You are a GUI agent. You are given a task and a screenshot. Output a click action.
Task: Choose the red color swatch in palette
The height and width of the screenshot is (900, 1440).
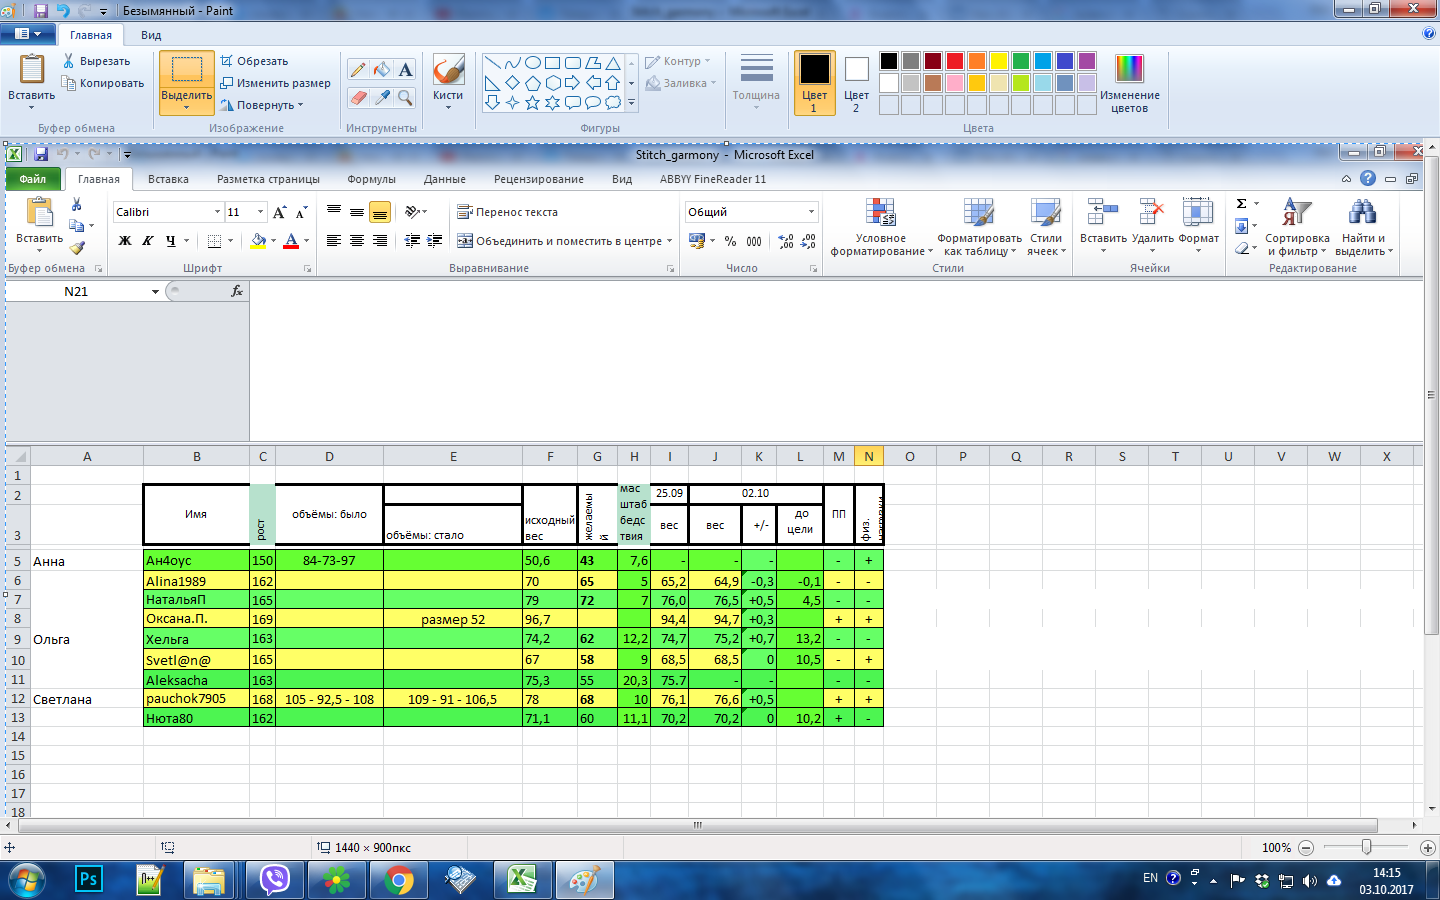pyautogui.click(x=955, y=61)
